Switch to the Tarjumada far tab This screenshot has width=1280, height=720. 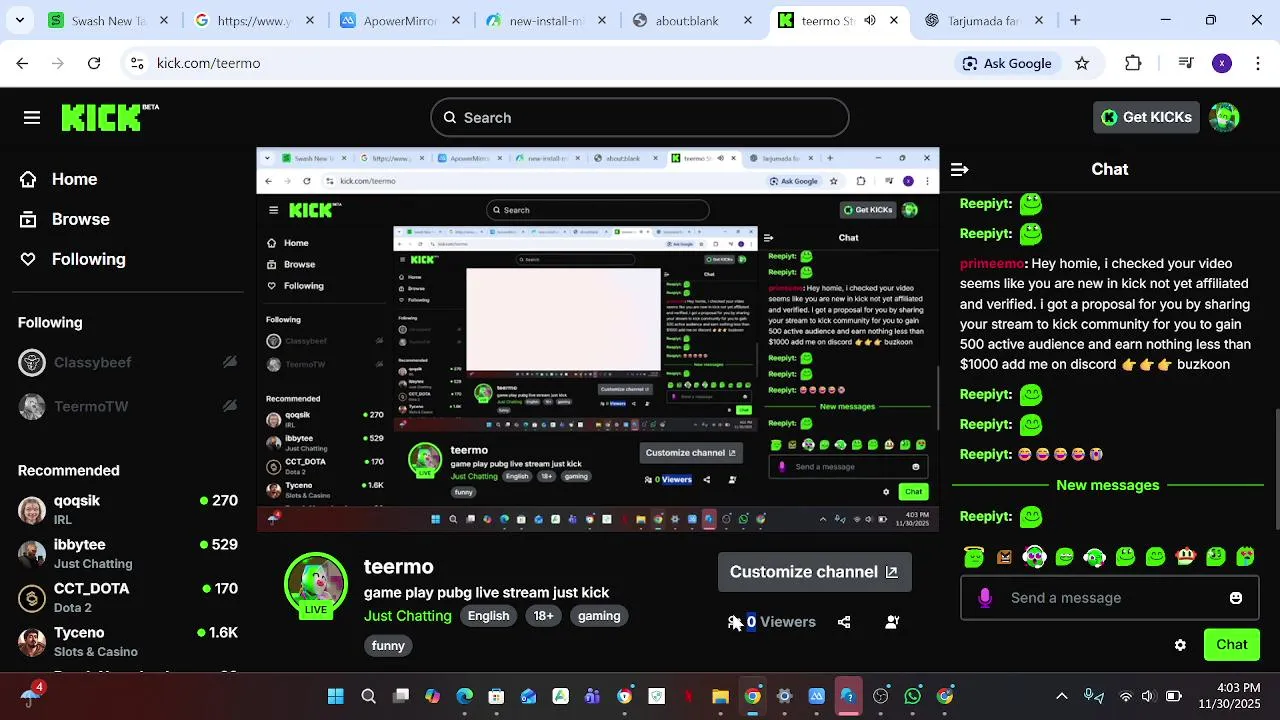[984, 20]
